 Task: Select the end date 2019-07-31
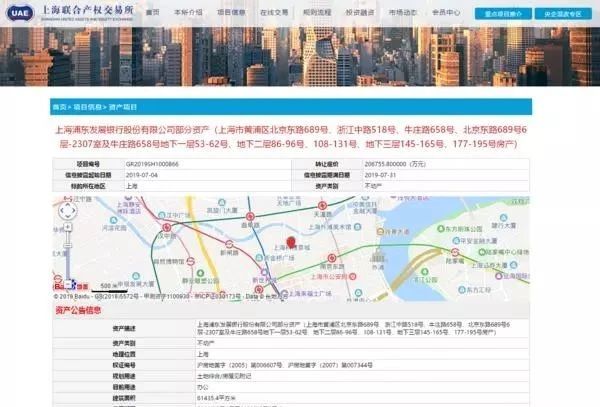(380, 175)
